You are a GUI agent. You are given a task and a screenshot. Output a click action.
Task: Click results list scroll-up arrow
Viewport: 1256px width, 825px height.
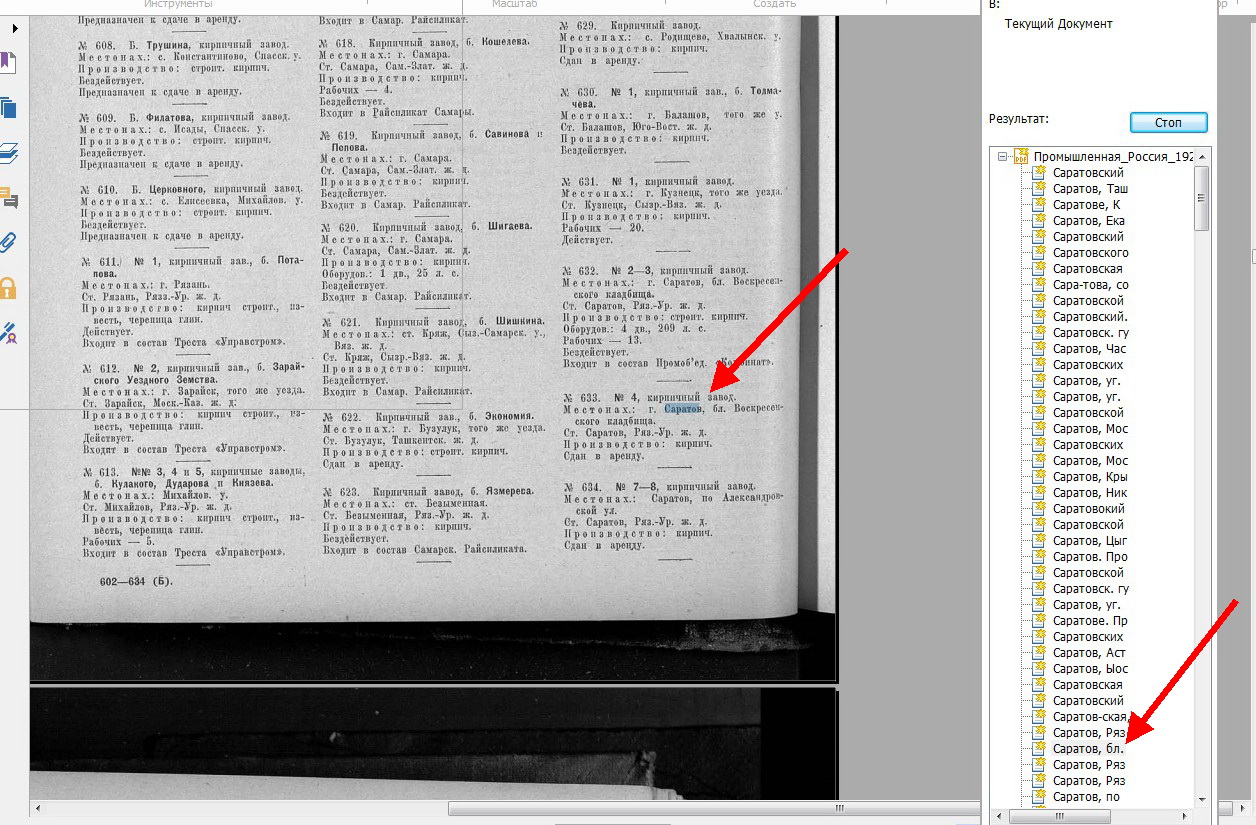pos(1203,156)
